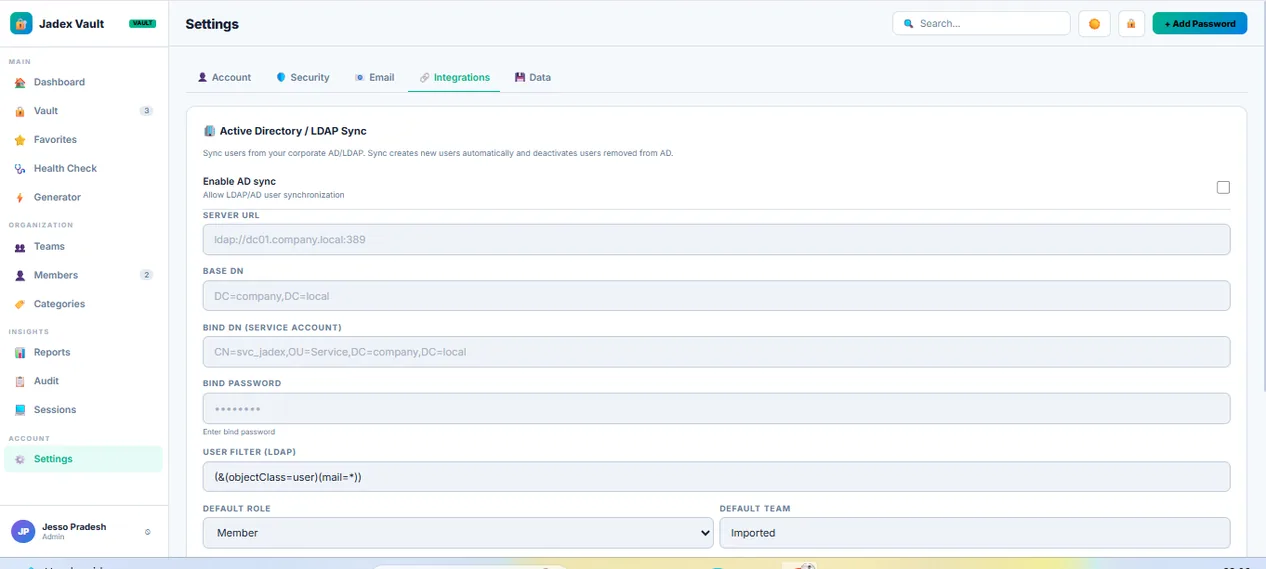Open the Email settings tab
Screen dimensions: 1266x569
[x=375, y=77]
